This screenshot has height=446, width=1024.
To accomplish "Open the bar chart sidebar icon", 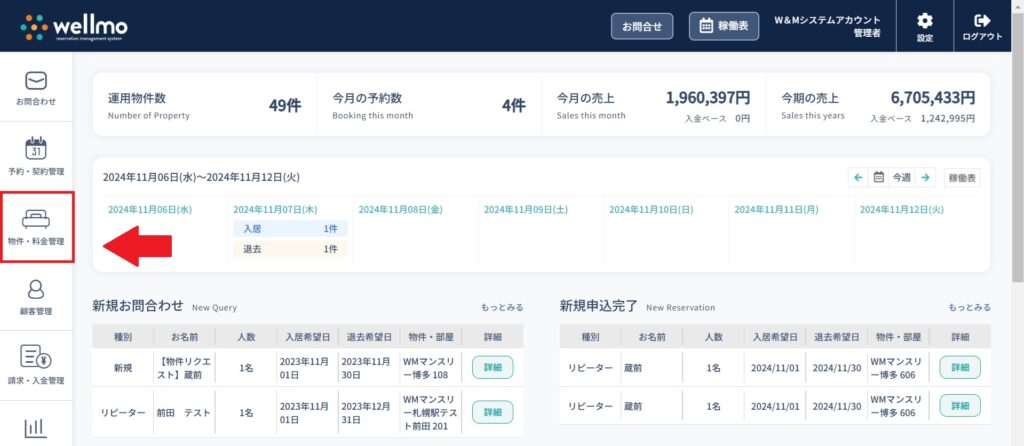I will [x=36, y=428].
